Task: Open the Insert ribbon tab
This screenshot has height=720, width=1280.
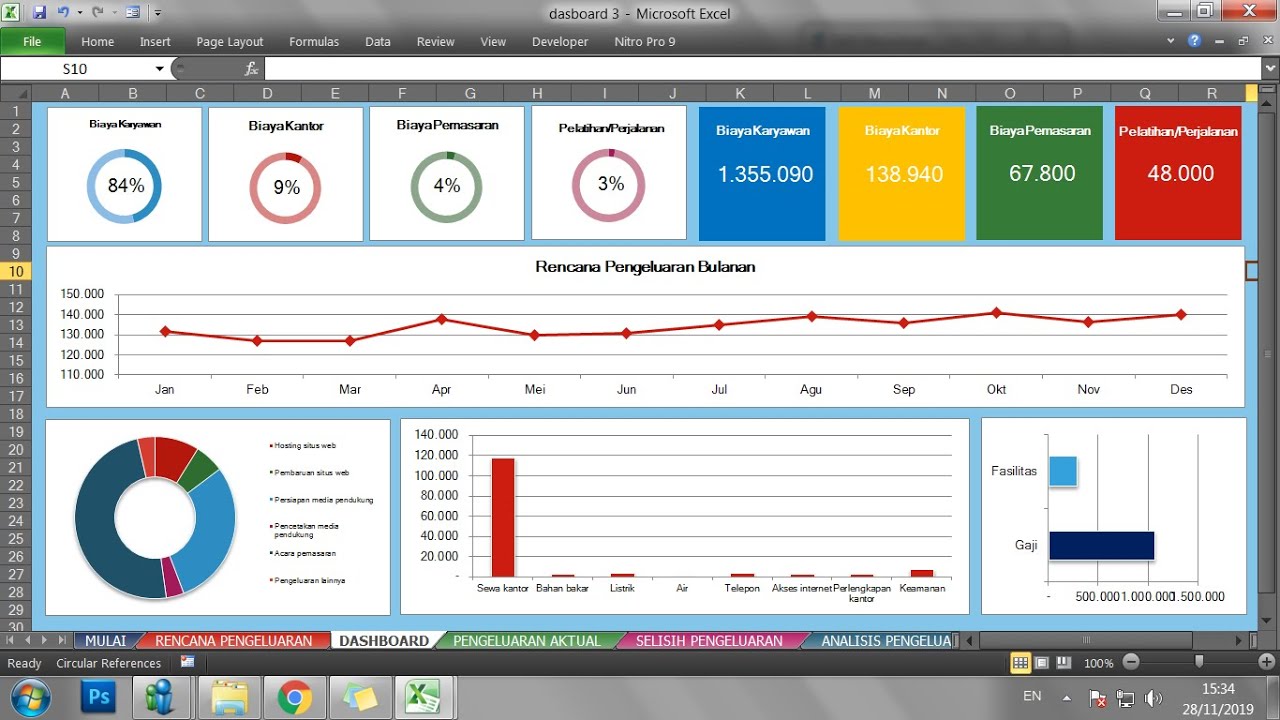Action: click(155, 42)
